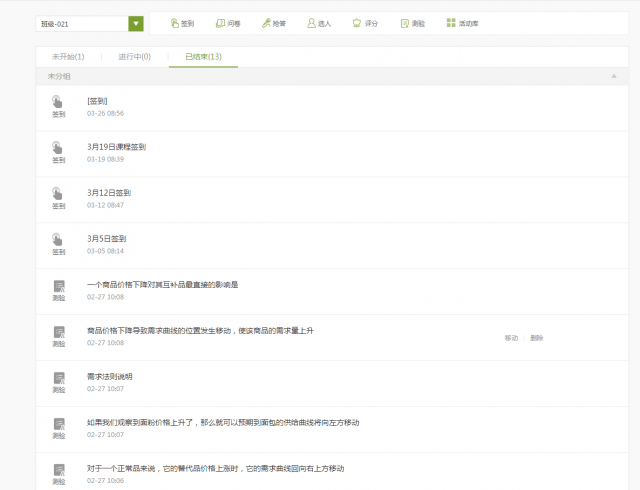This screenshot has width=640, height=490.
Task: Select the 已结束(13) tab
Action: click(x=203, y=57)
